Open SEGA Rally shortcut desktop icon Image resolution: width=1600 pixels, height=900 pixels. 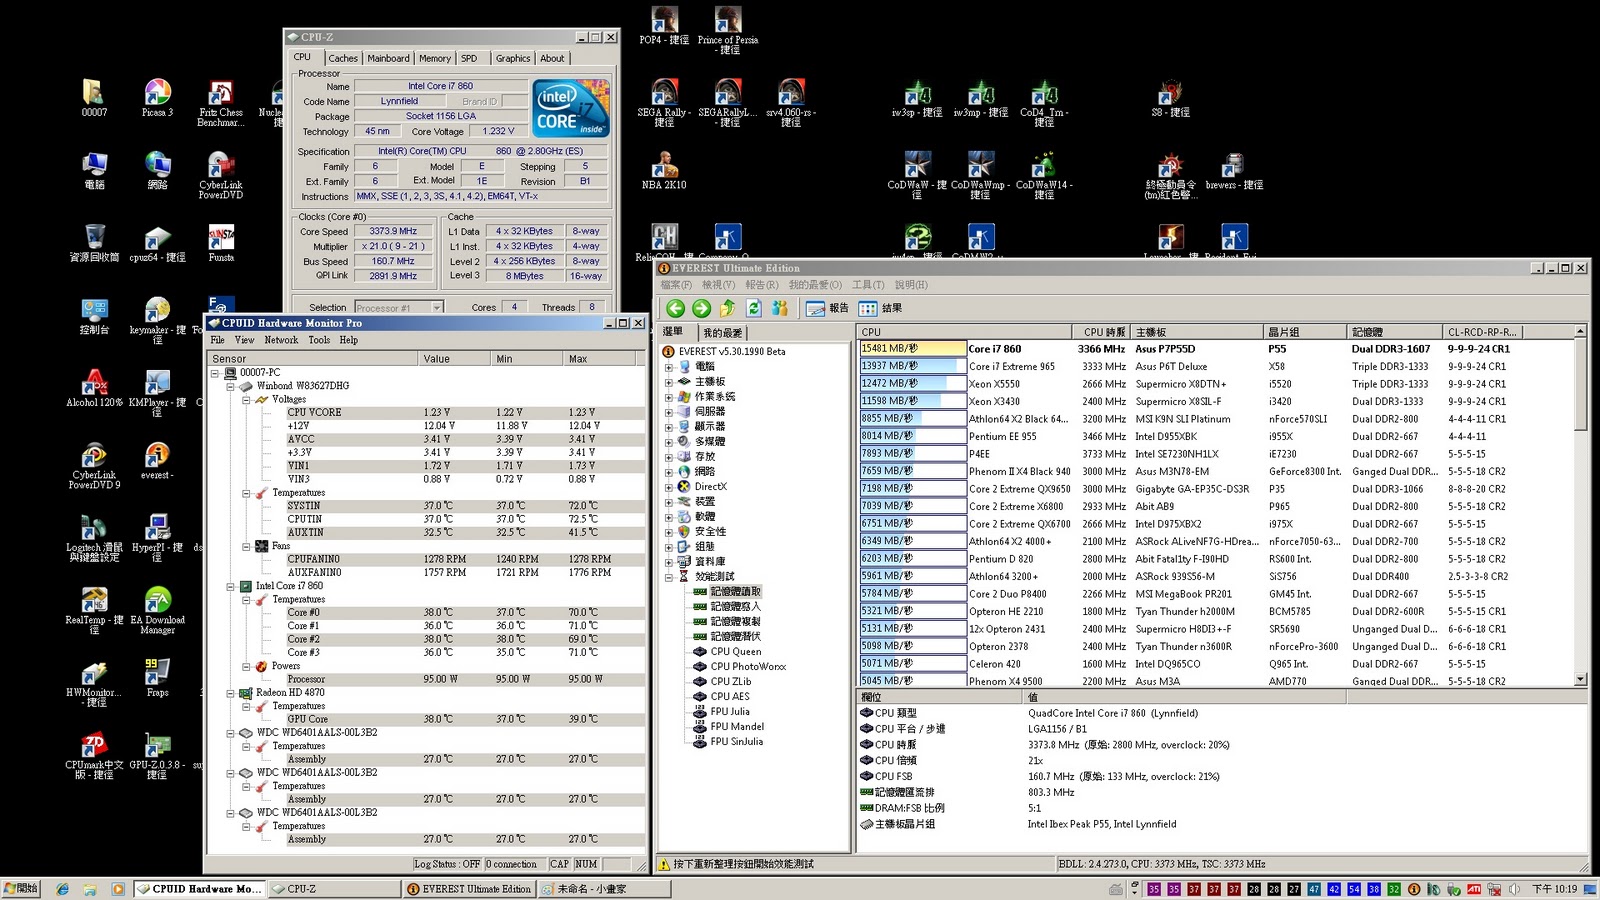(664, 103)
